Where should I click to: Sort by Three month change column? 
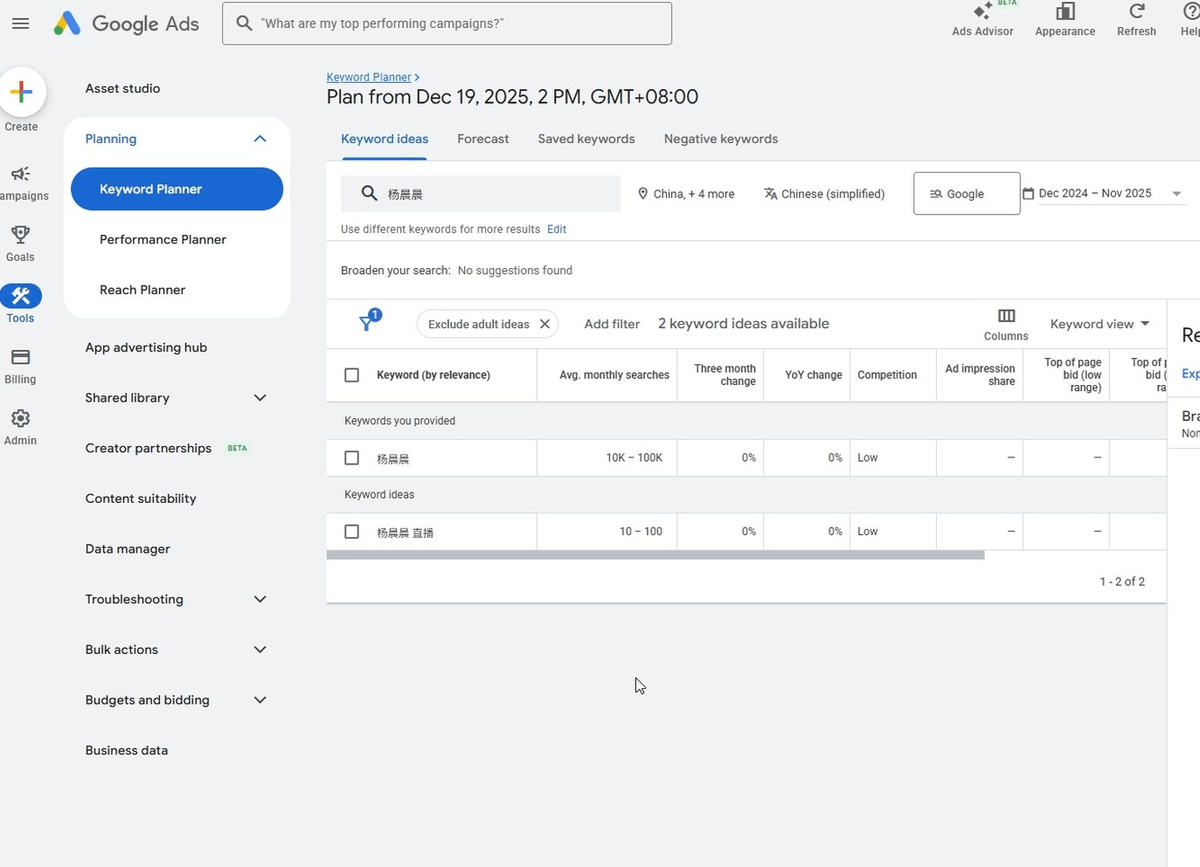(x=725, y=375)
